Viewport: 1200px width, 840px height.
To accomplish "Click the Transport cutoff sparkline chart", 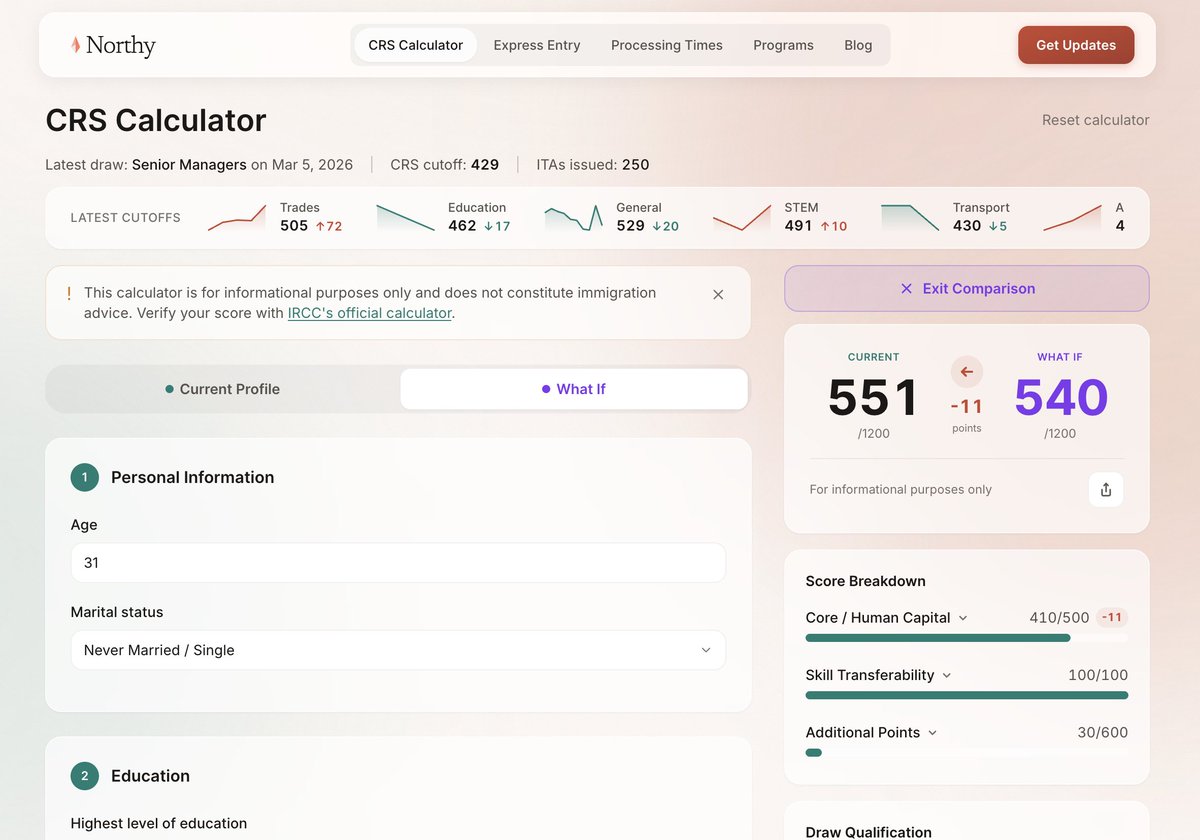I will tap(910, 218).
